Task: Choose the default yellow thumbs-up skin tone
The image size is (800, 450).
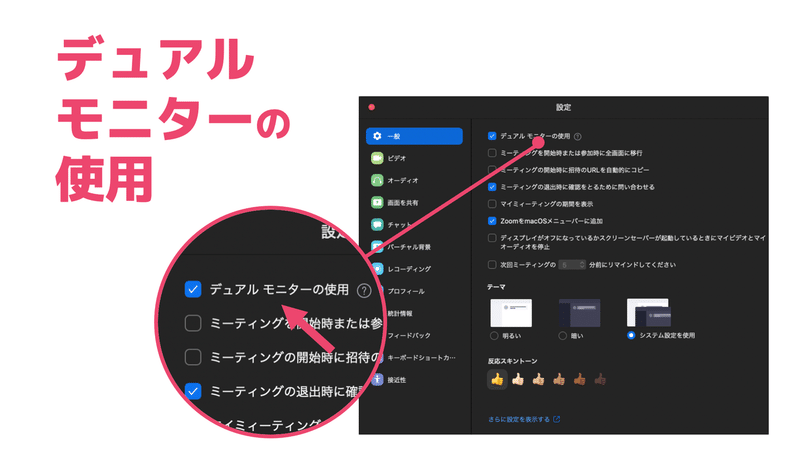Action: coord(497,380)
